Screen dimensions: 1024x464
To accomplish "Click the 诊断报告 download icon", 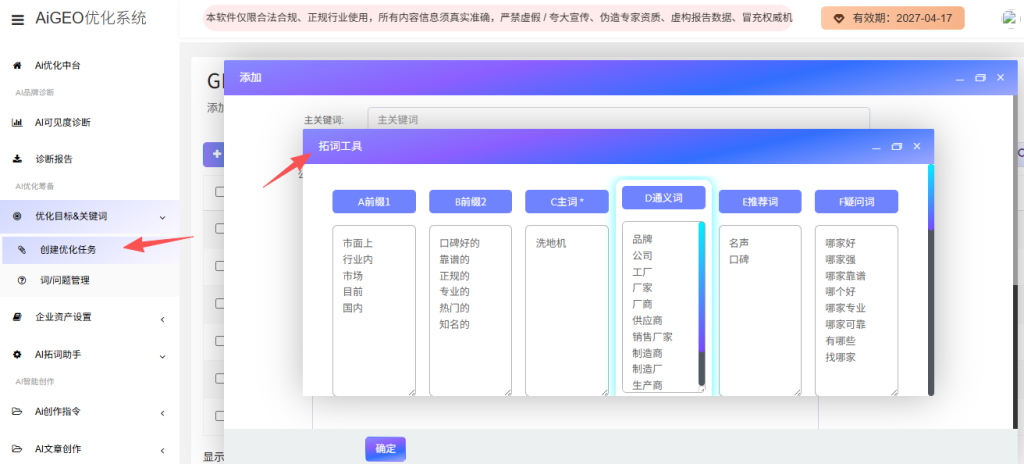I will click(18, 159).
